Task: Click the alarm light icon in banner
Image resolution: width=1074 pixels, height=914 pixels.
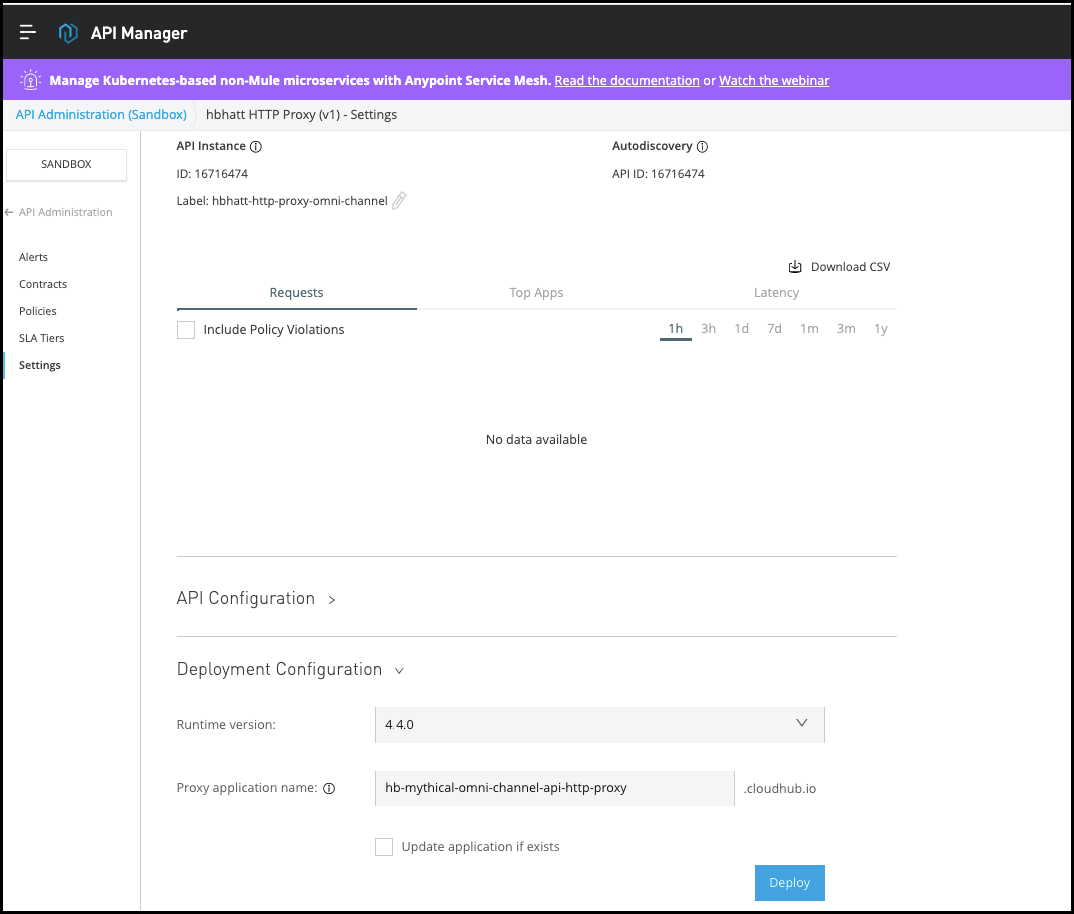Action: point(30,80)
